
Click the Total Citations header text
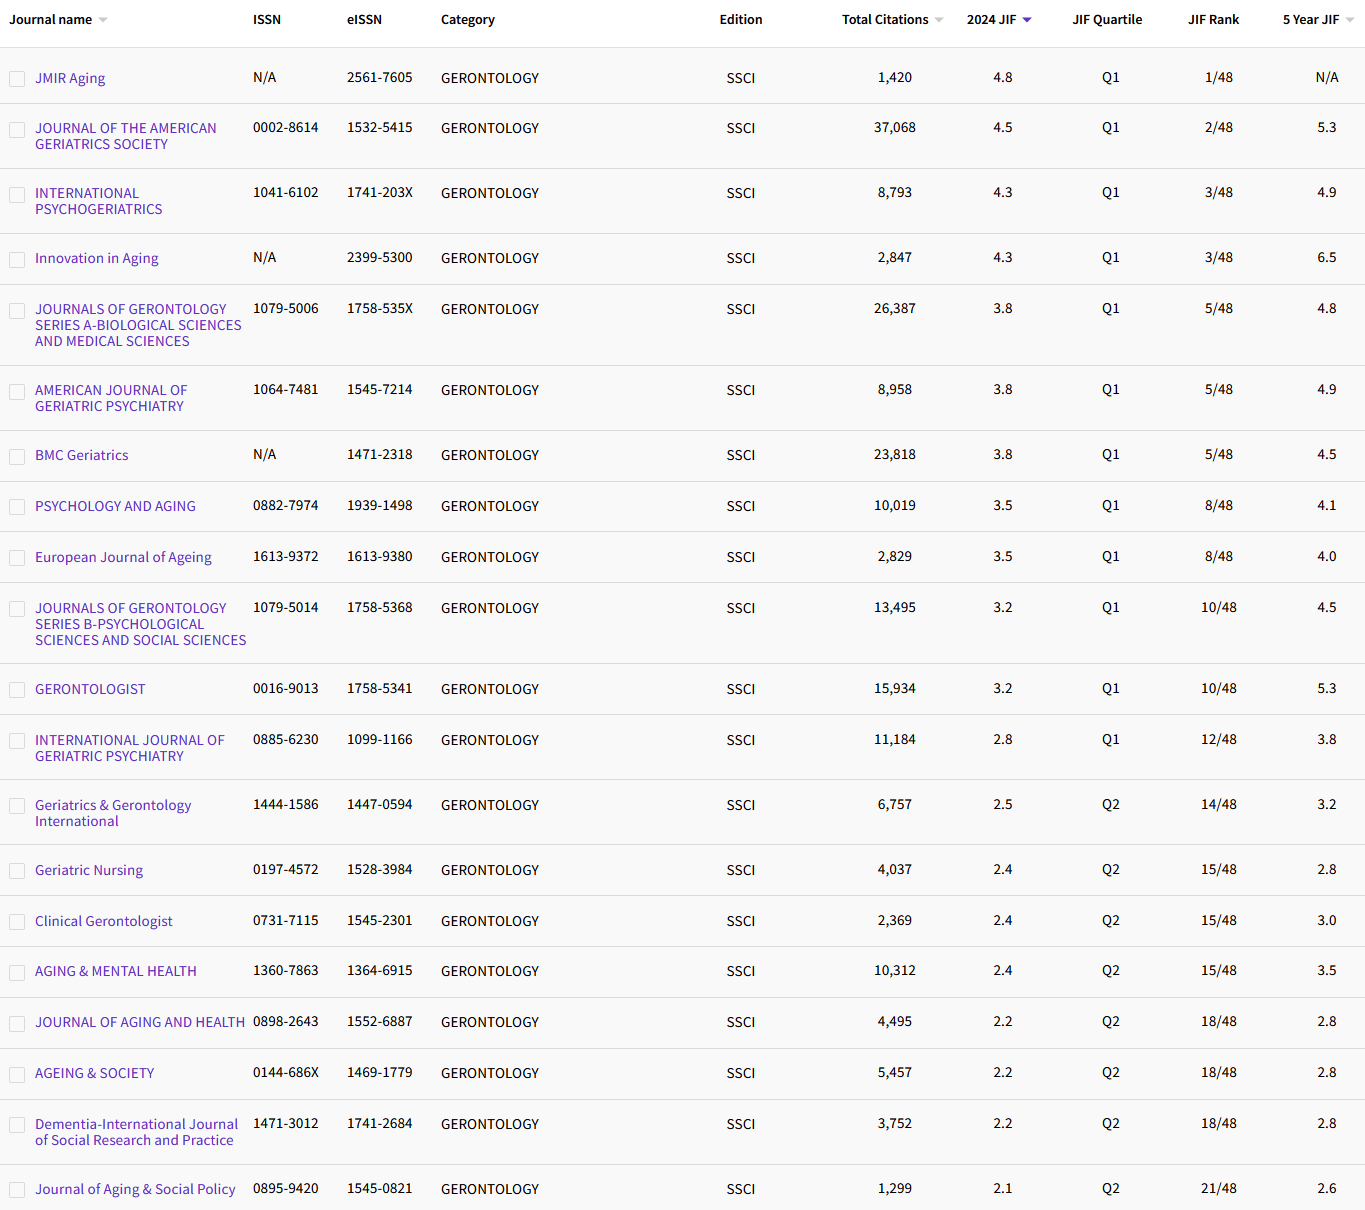coord(885,20)
